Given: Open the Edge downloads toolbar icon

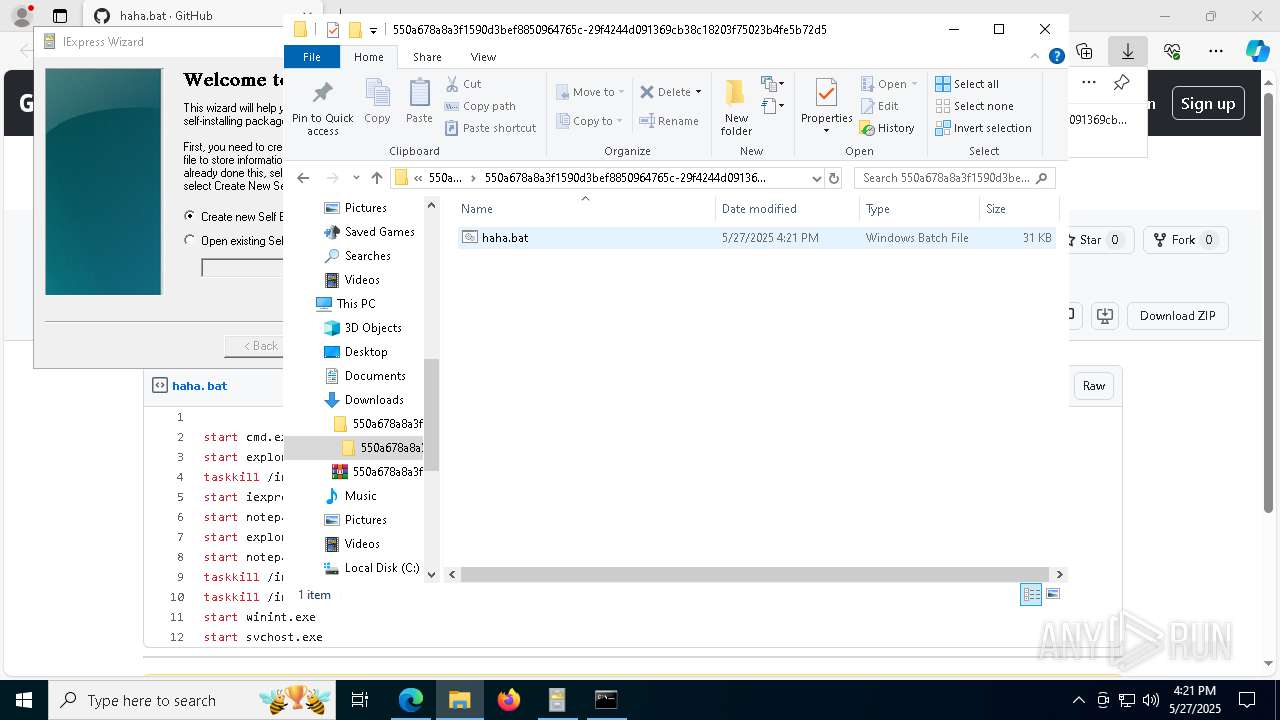Looking at the screenshot, I should coord(1128,51).
